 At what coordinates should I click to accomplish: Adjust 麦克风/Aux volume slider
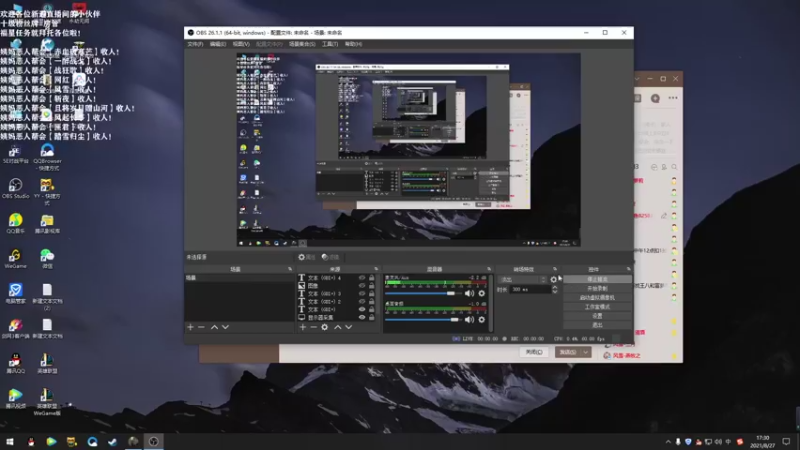422,293
